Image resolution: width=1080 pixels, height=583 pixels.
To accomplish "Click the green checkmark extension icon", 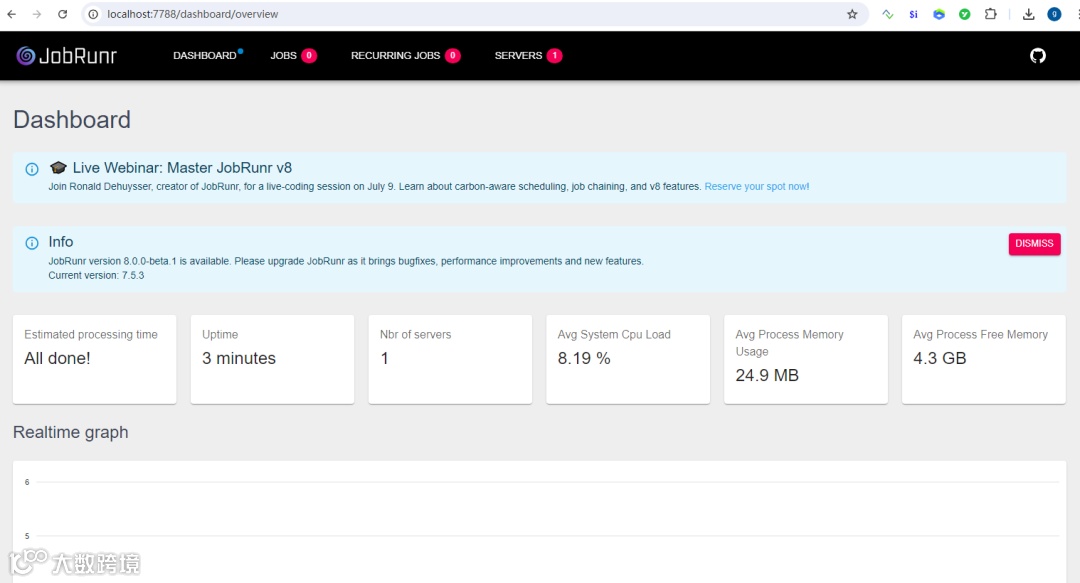I will pos(964,14).
